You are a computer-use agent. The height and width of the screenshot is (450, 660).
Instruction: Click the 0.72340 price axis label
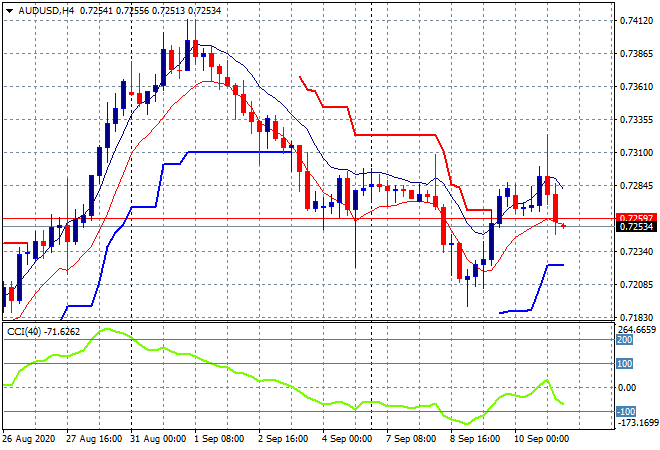tap(634, 252)
